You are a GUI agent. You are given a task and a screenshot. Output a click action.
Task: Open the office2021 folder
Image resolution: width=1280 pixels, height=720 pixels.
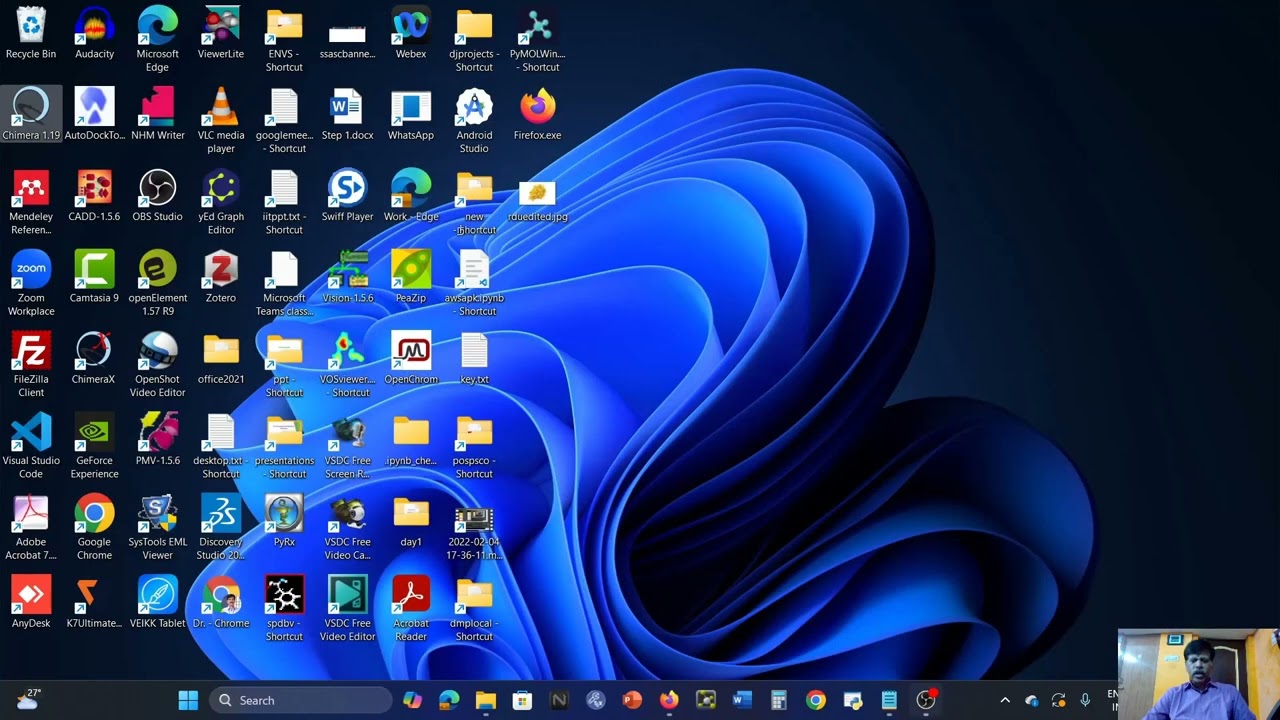pos(221,358)
